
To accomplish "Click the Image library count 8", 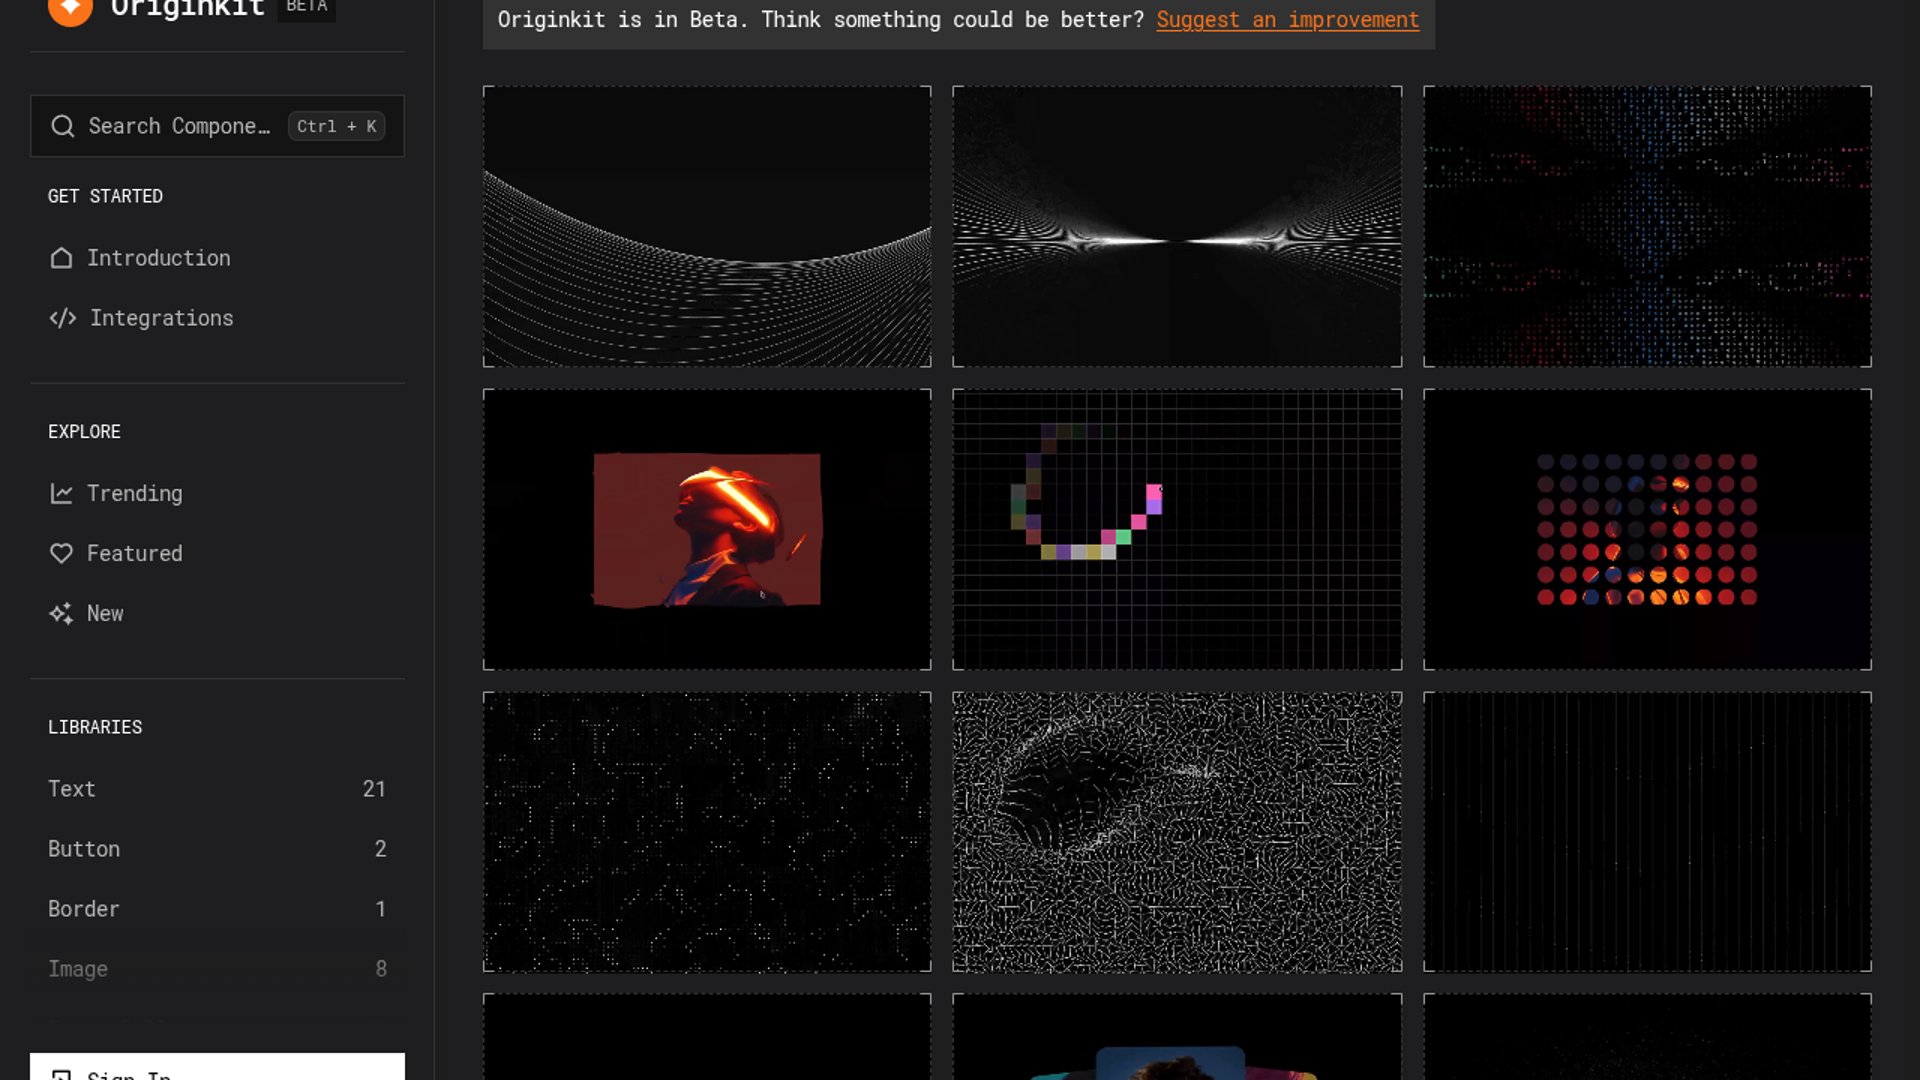I will coord(381,969).
